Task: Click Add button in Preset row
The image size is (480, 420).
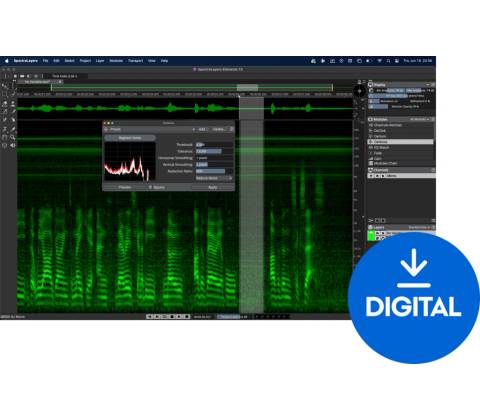Action: (202, 129)
